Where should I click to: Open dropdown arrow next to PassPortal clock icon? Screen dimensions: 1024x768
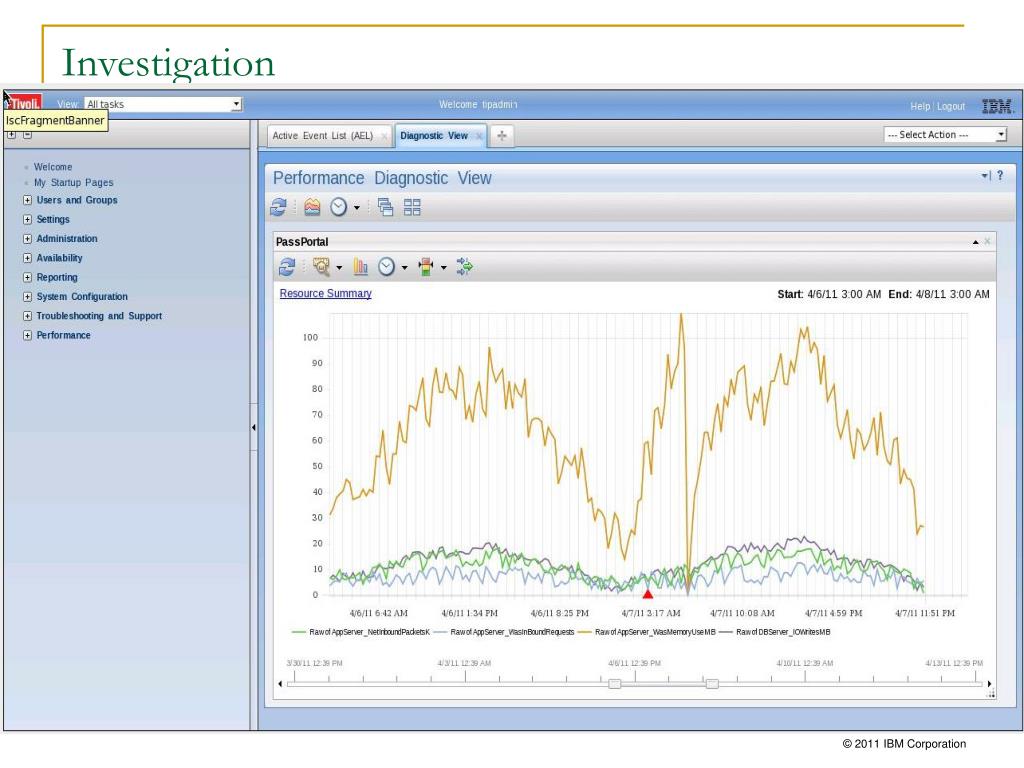404,267
